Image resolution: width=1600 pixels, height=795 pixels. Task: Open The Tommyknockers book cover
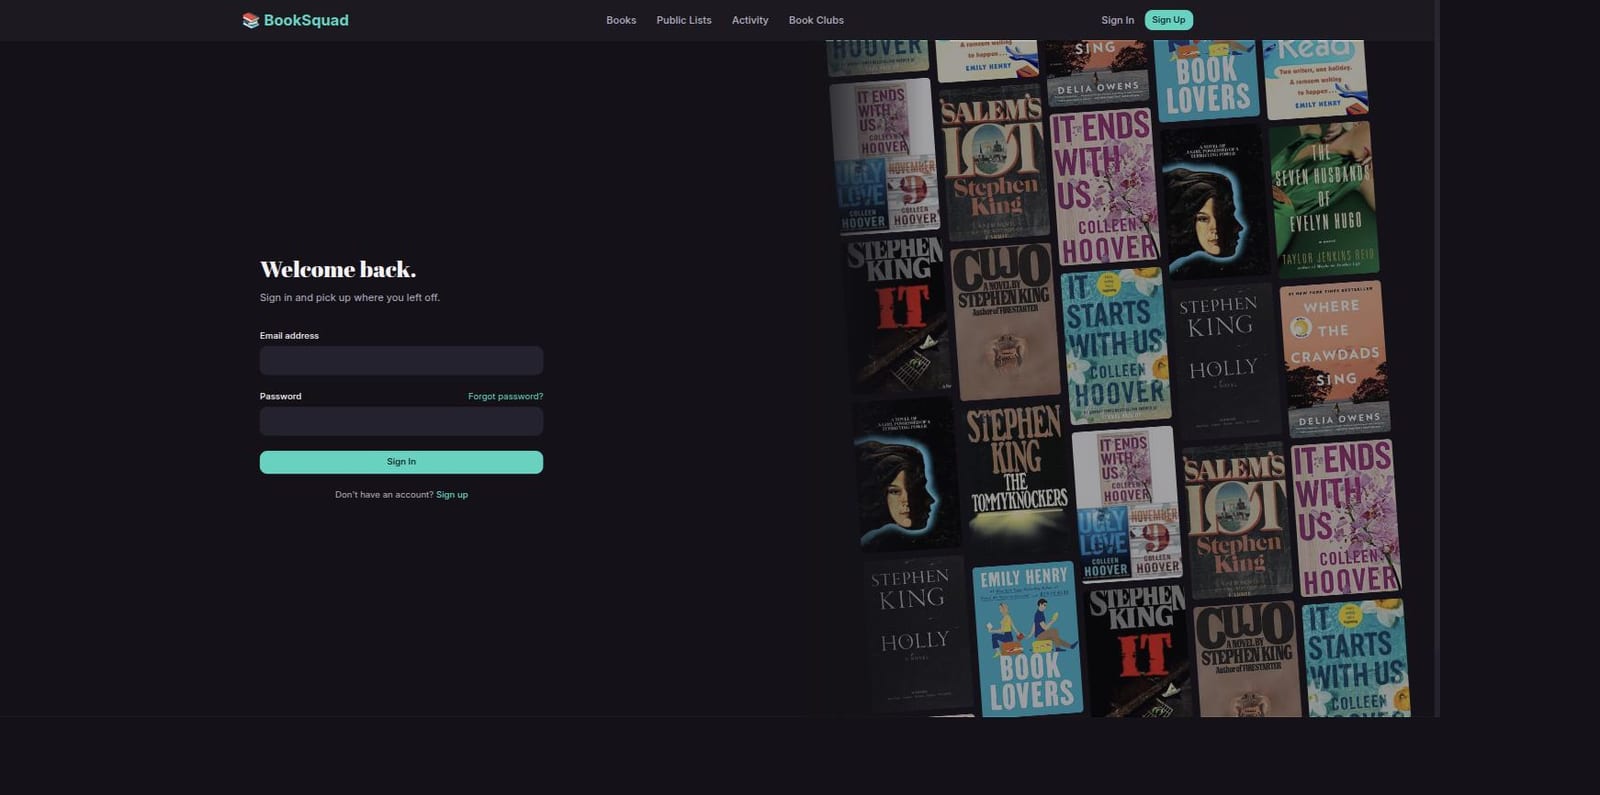[x=1015, y=478]
